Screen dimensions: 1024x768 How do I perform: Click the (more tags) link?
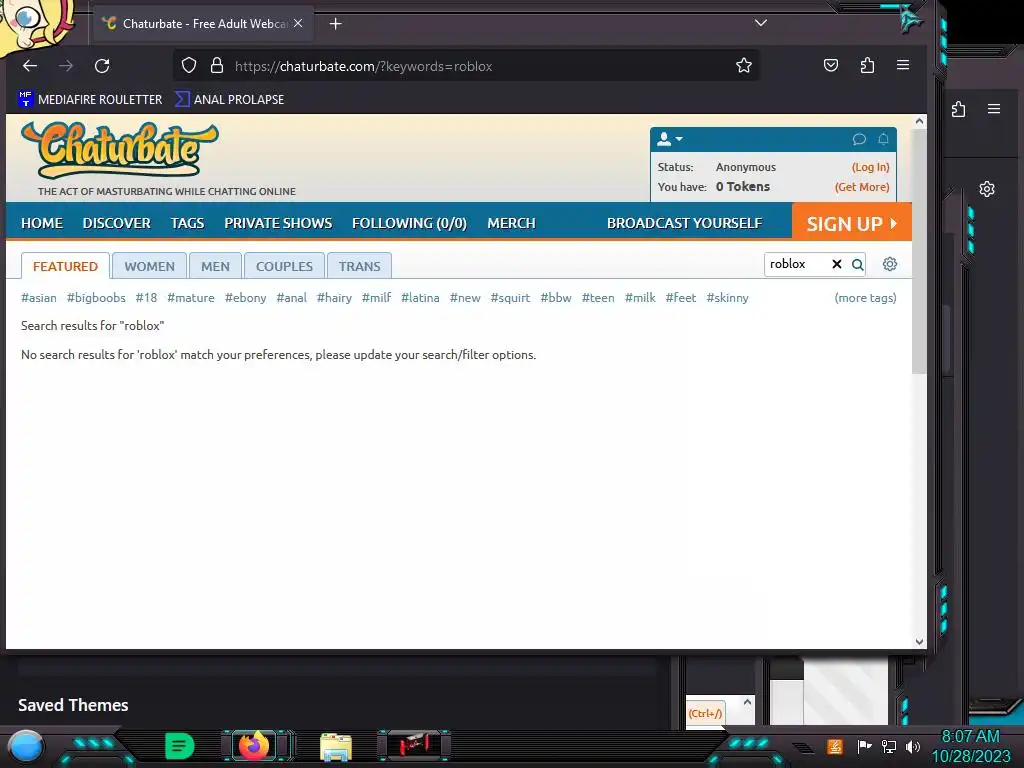pos(865,298)
